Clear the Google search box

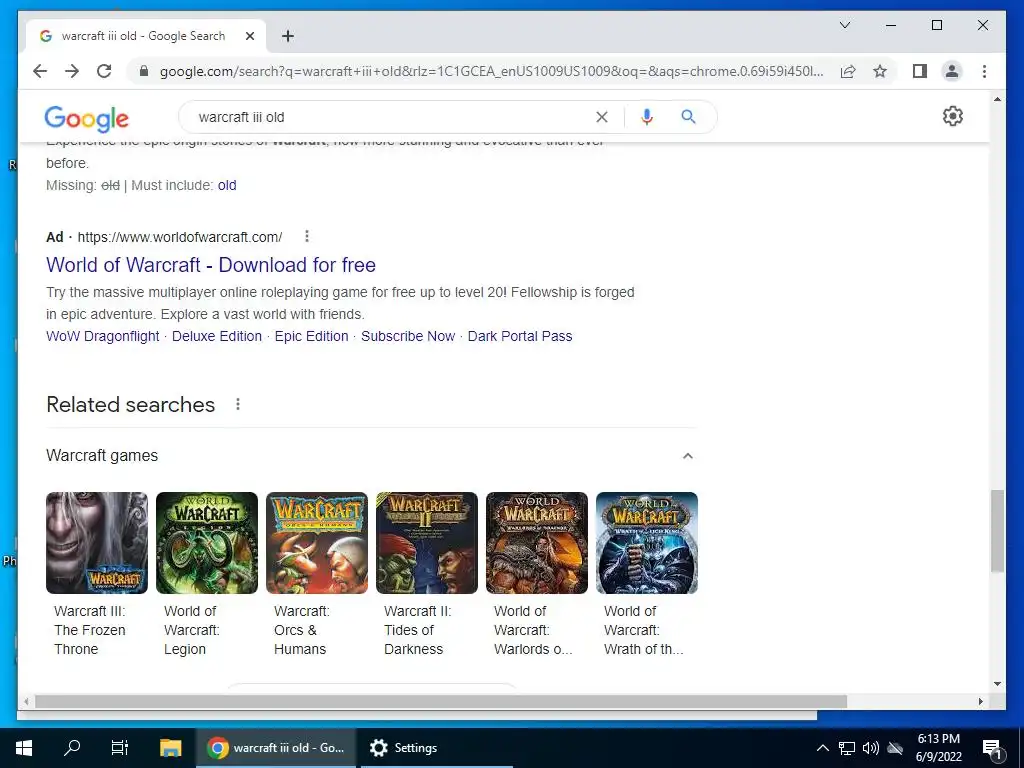601,117
